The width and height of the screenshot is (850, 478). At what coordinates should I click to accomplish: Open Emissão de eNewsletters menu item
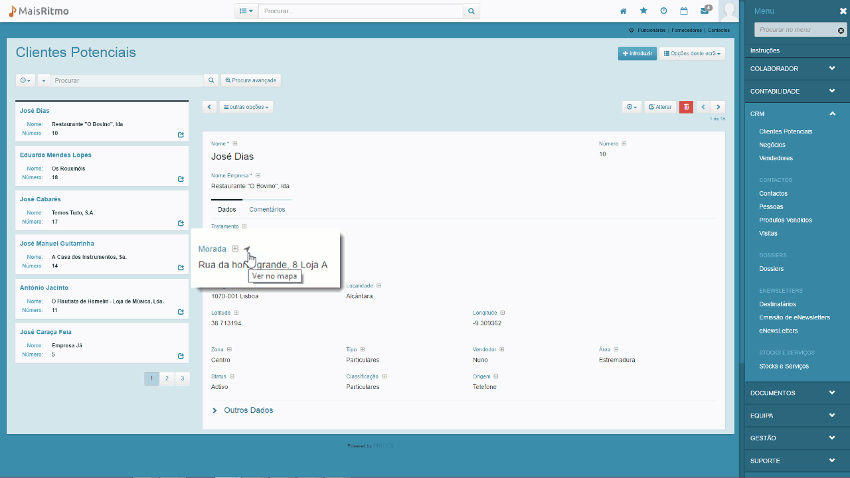click(794, 318)
